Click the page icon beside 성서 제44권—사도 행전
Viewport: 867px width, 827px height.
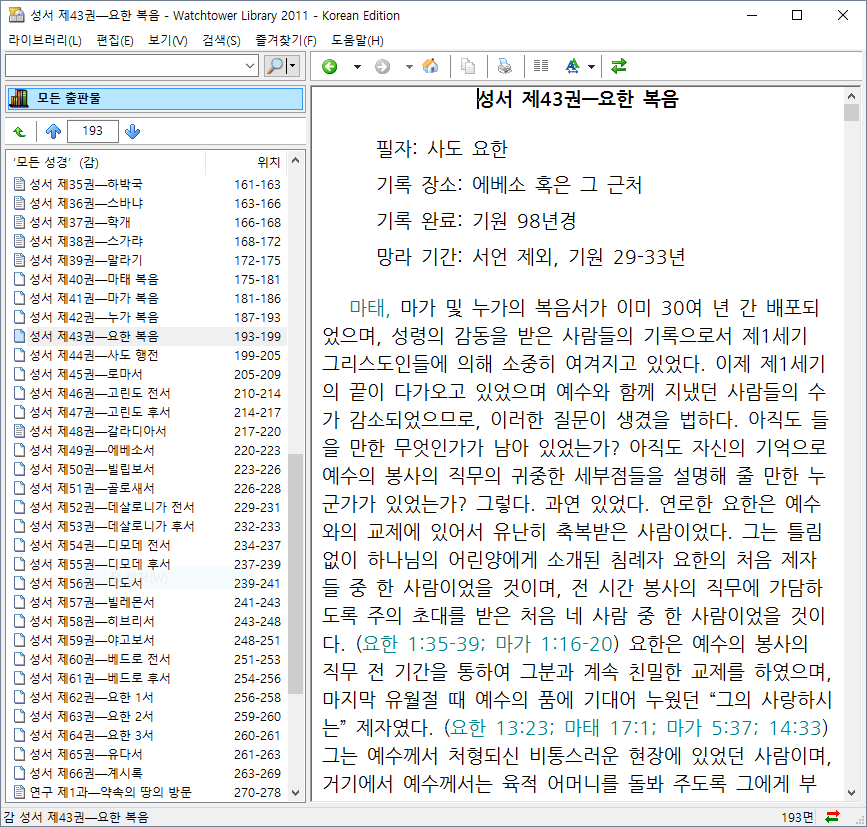pos(19,355)
